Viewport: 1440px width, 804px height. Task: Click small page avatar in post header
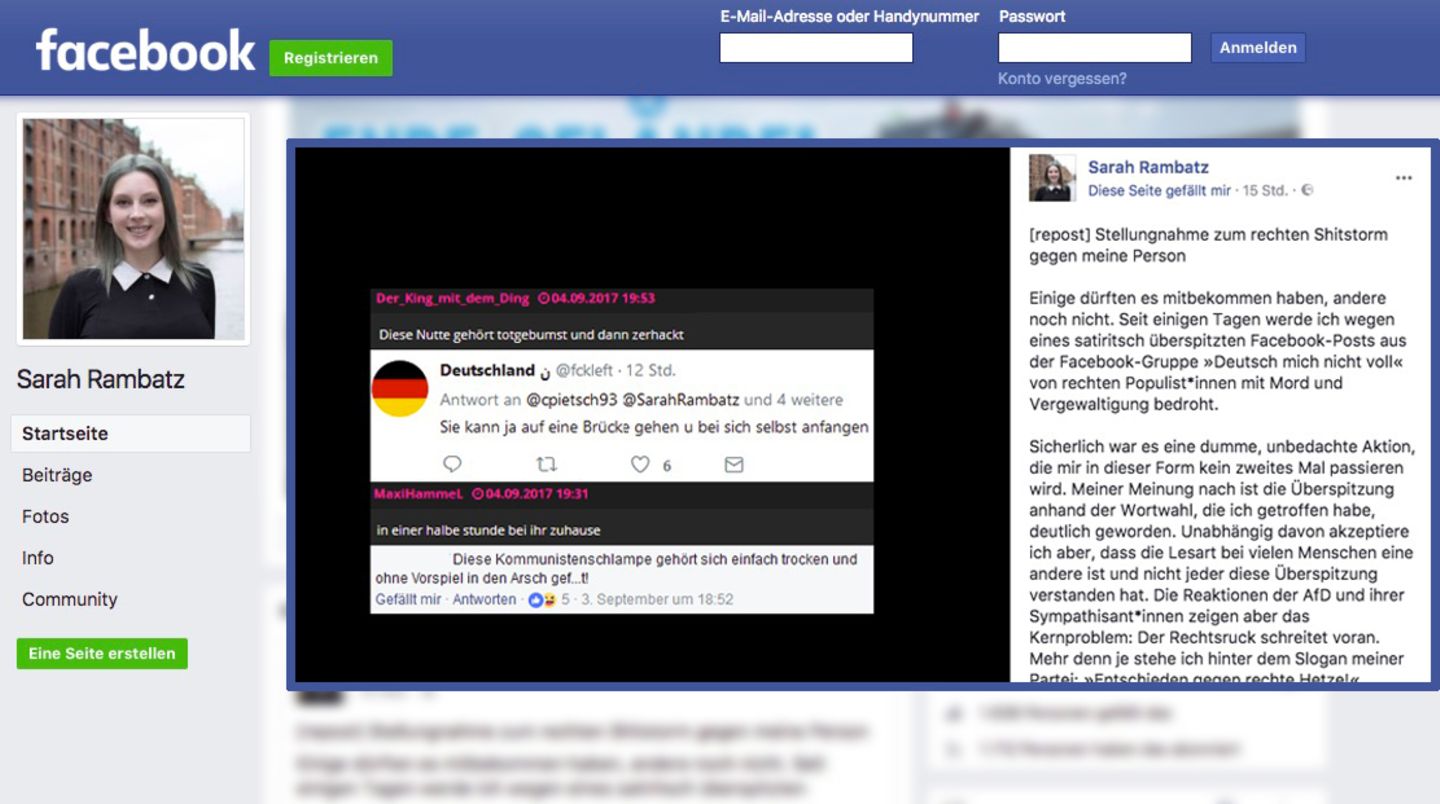[1052, 178]
